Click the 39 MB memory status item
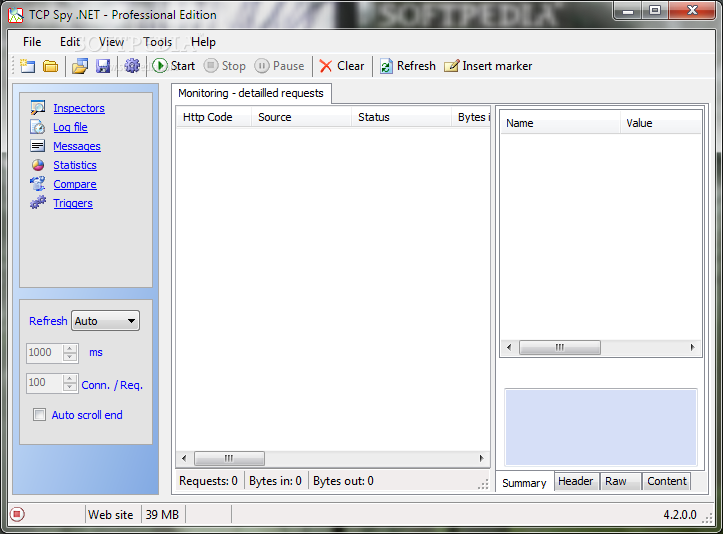Screen dimensions: 723x534 point(162,515)
